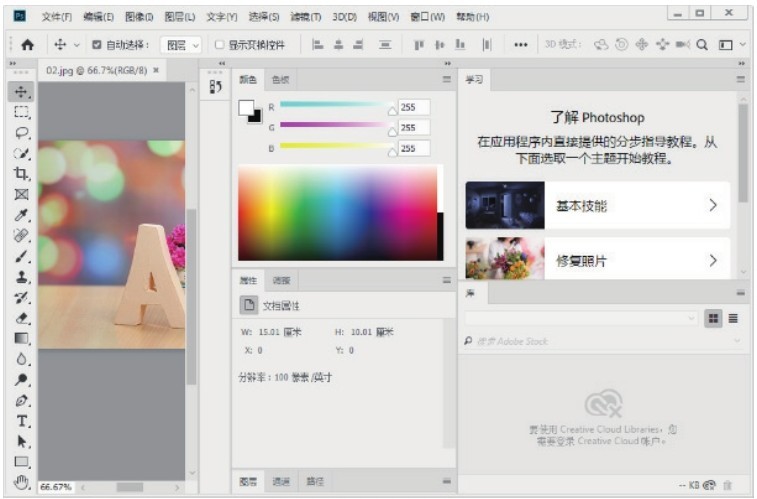Select the Crop tool
Image resolution: width=757 pixels, height=499 pixels.
point(21,173)
